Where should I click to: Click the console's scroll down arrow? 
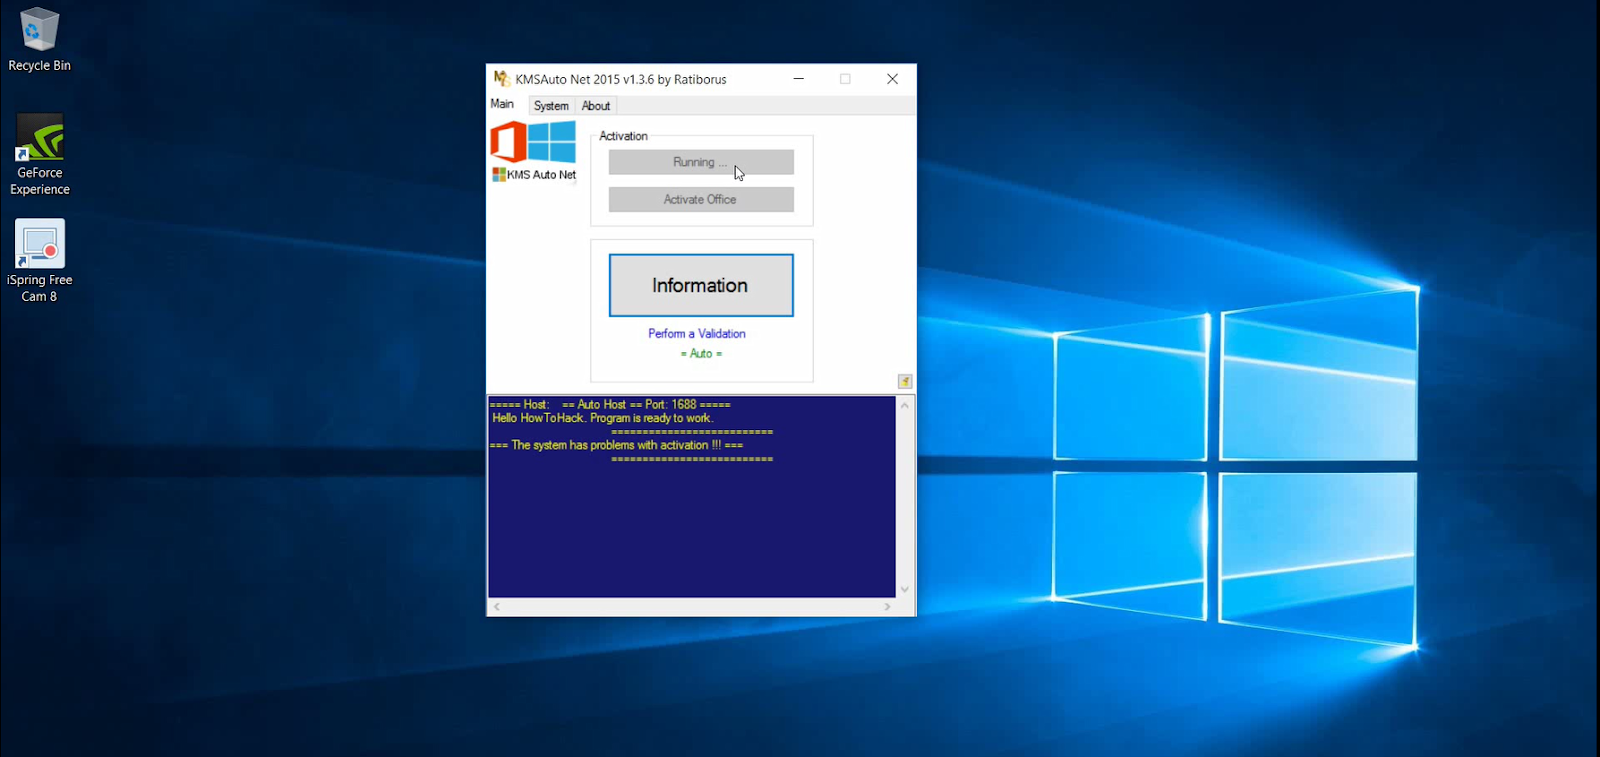905,590
